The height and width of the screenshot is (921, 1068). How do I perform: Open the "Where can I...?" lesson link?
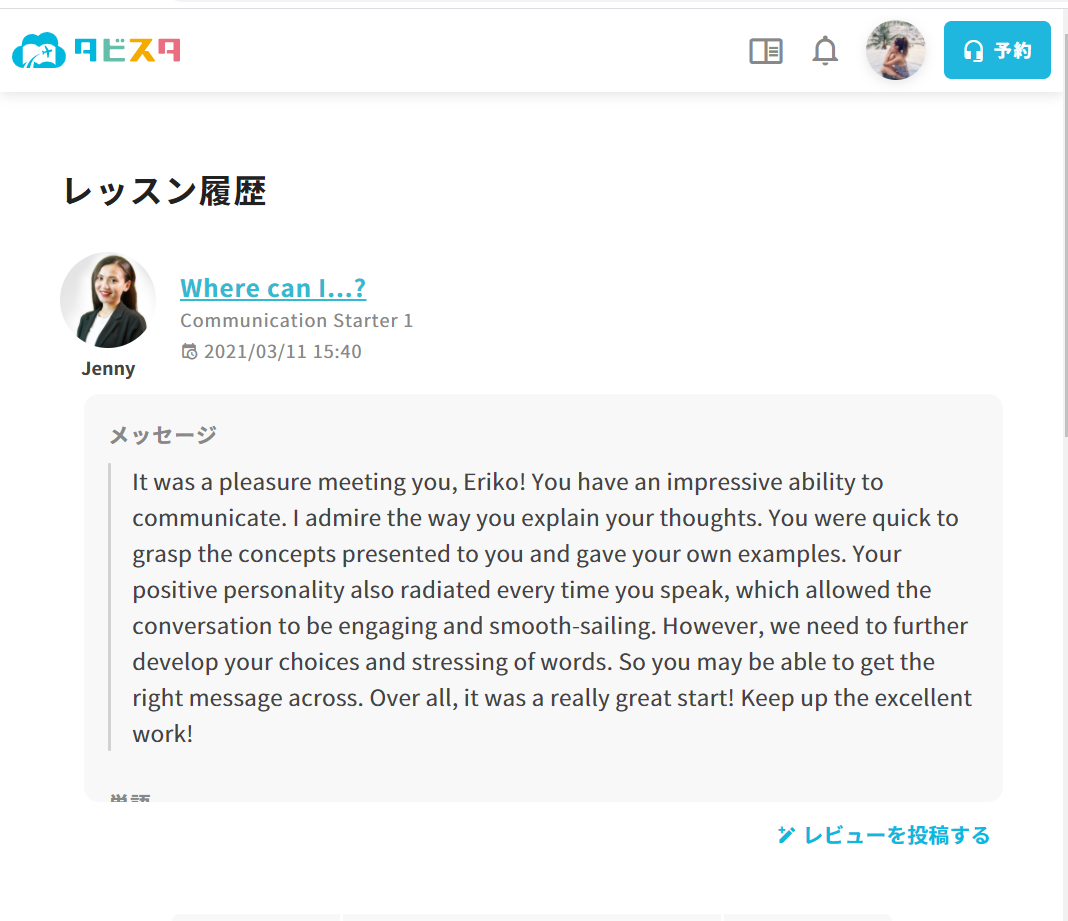pos(273,288)
